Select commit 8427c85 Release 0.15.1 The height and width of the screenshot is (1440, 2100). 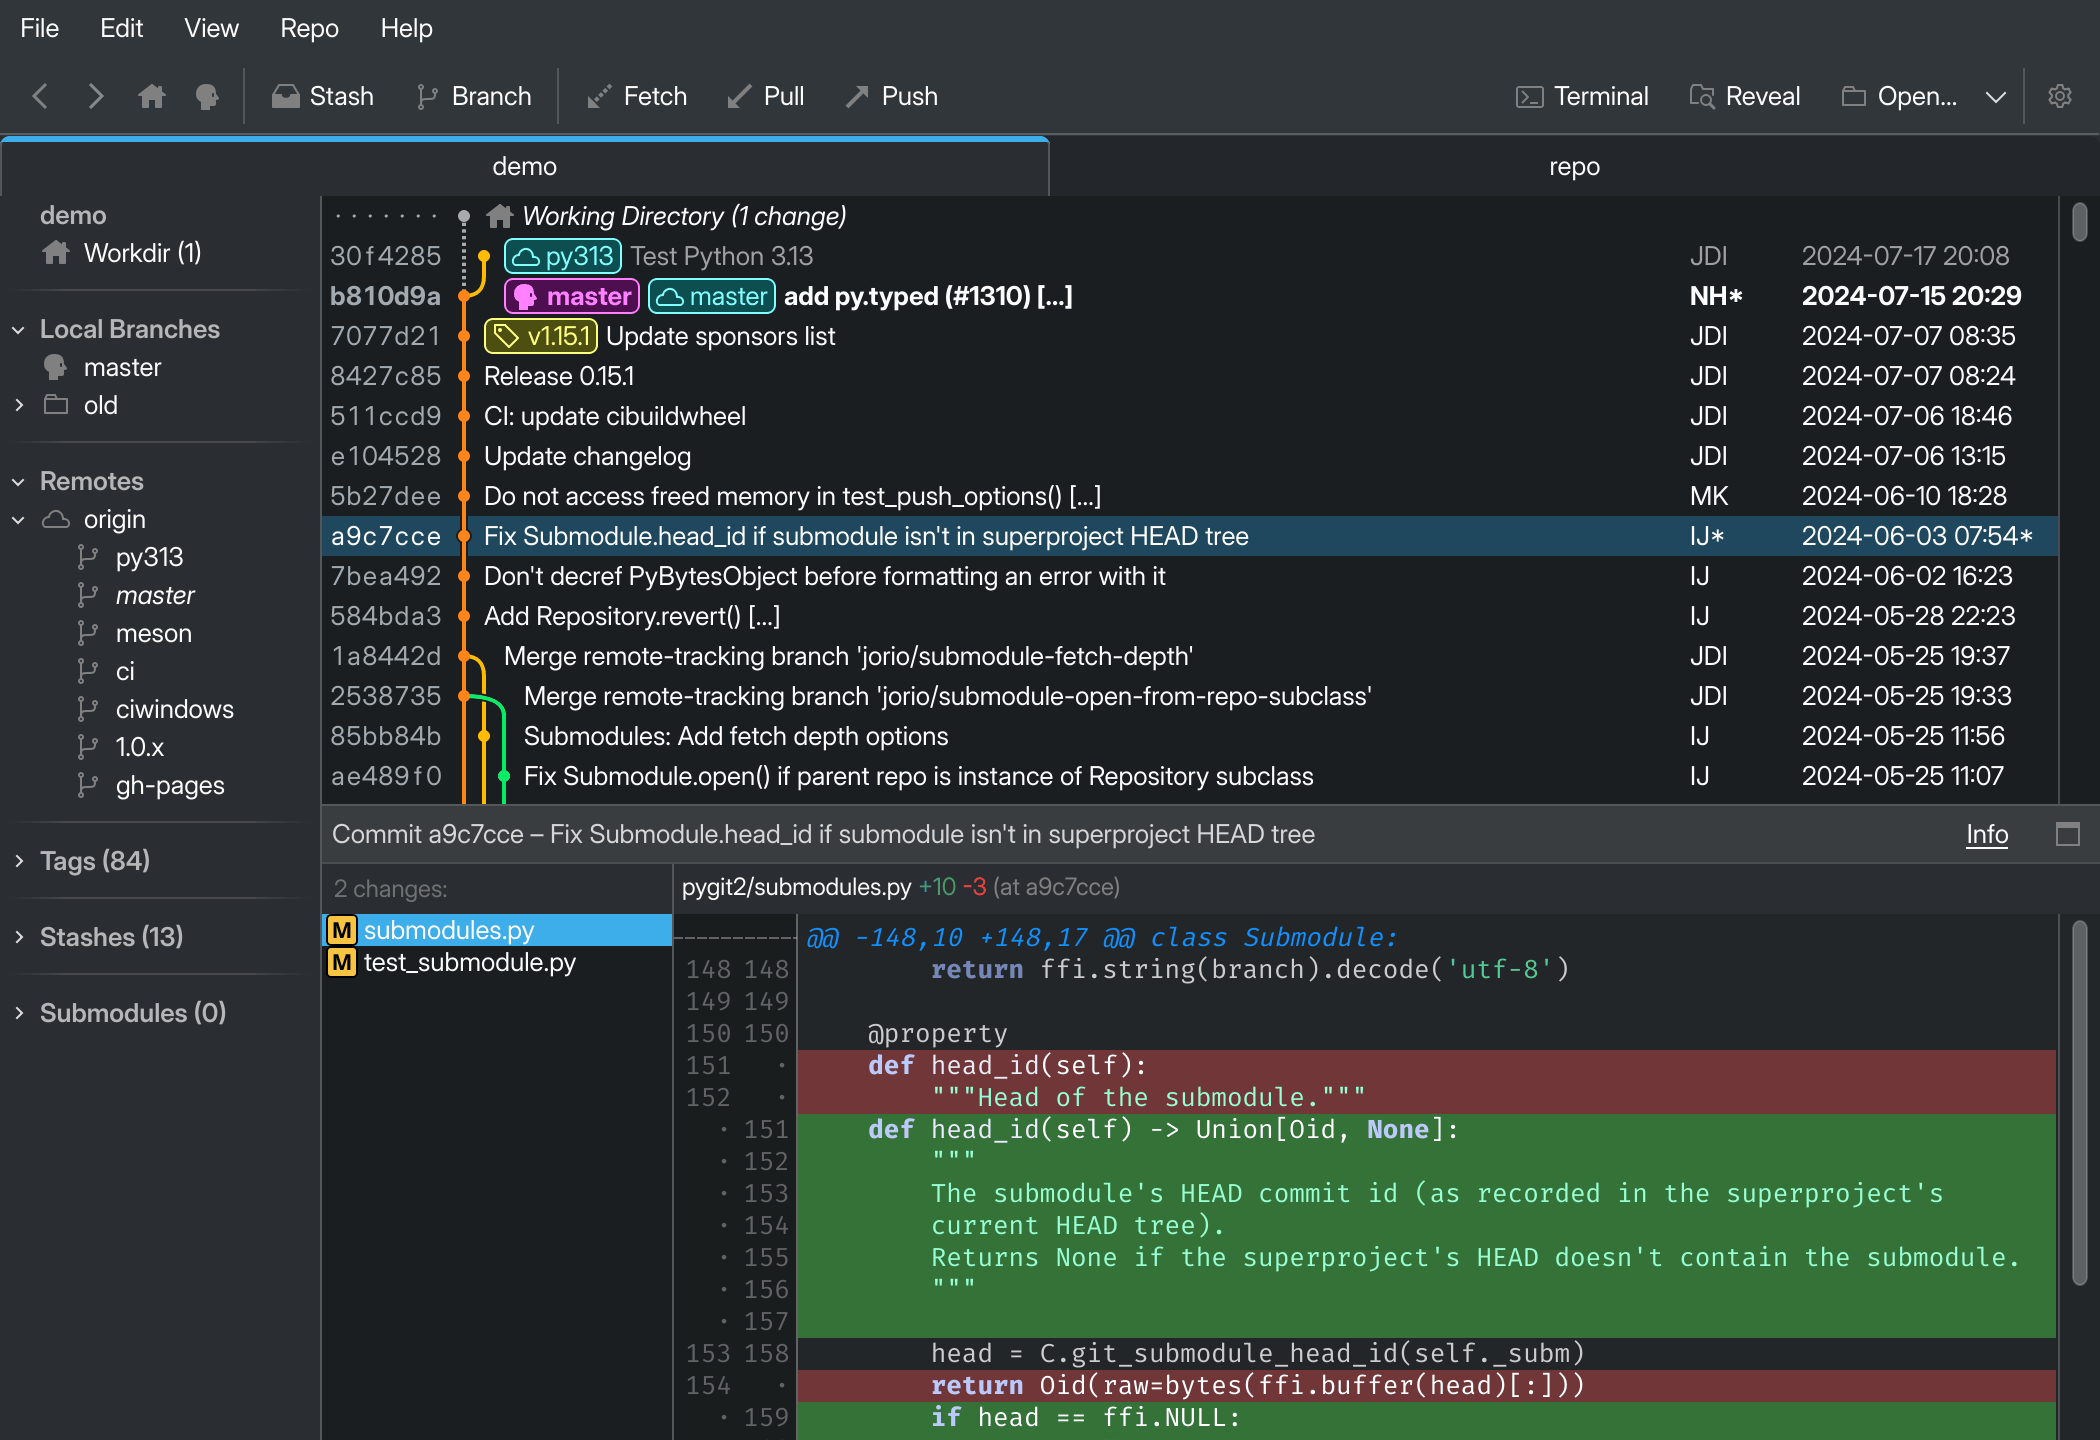tap(1190, 376)
